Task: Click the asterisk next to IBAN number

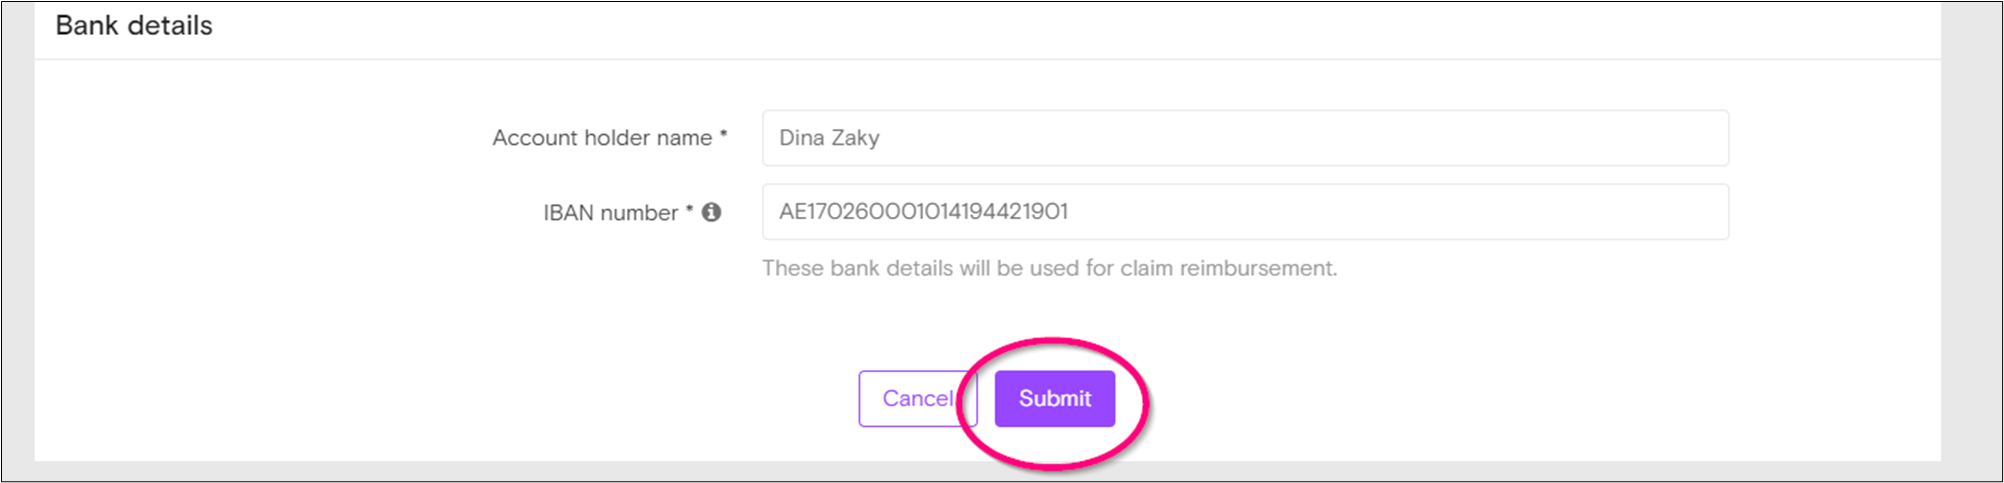Action: tap(688, 208)
